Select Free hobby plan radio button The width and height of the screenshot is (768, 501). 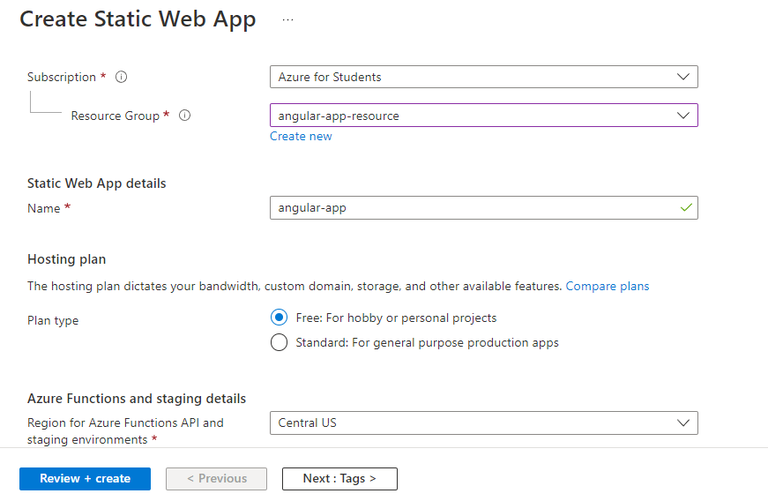pos(279,318)
